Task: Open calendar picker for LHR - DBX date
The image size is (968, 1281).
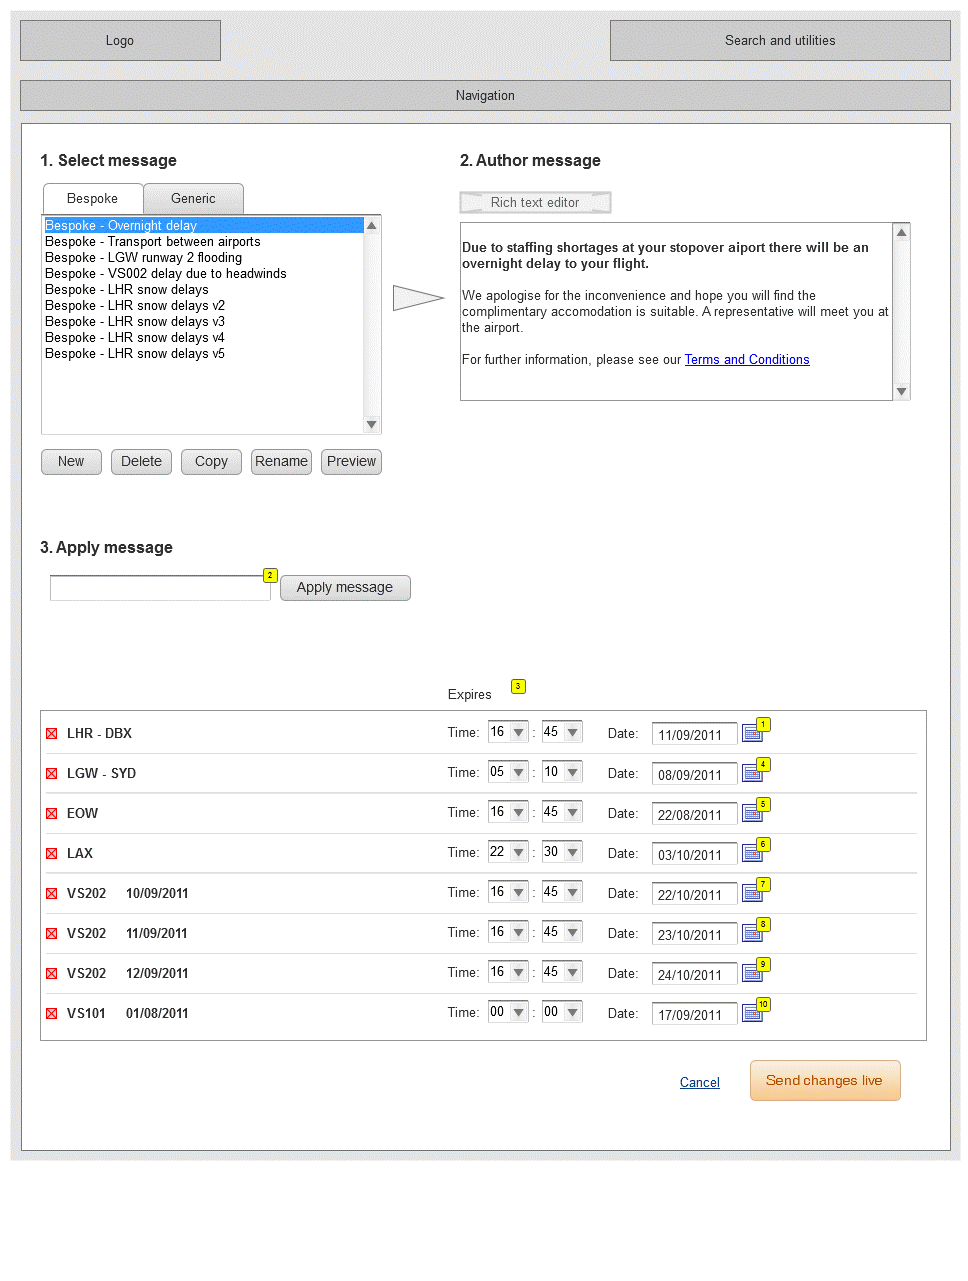Action: coord(751,734)
